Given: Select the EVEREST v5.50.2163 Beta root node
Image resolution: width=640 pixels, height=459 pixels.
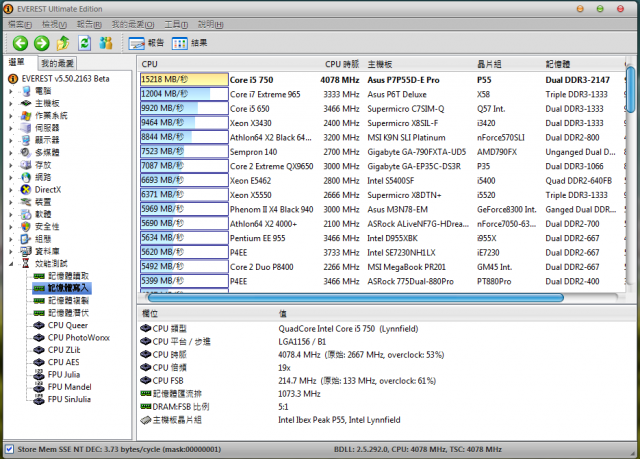Looking at the screenshot, I should (59, 78).
